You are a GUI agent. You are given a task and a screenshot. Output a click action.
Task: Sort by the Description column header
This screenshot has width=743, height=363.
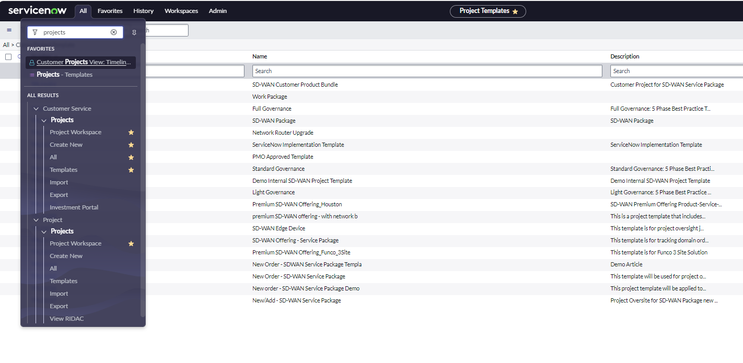[x=625, y=56]
